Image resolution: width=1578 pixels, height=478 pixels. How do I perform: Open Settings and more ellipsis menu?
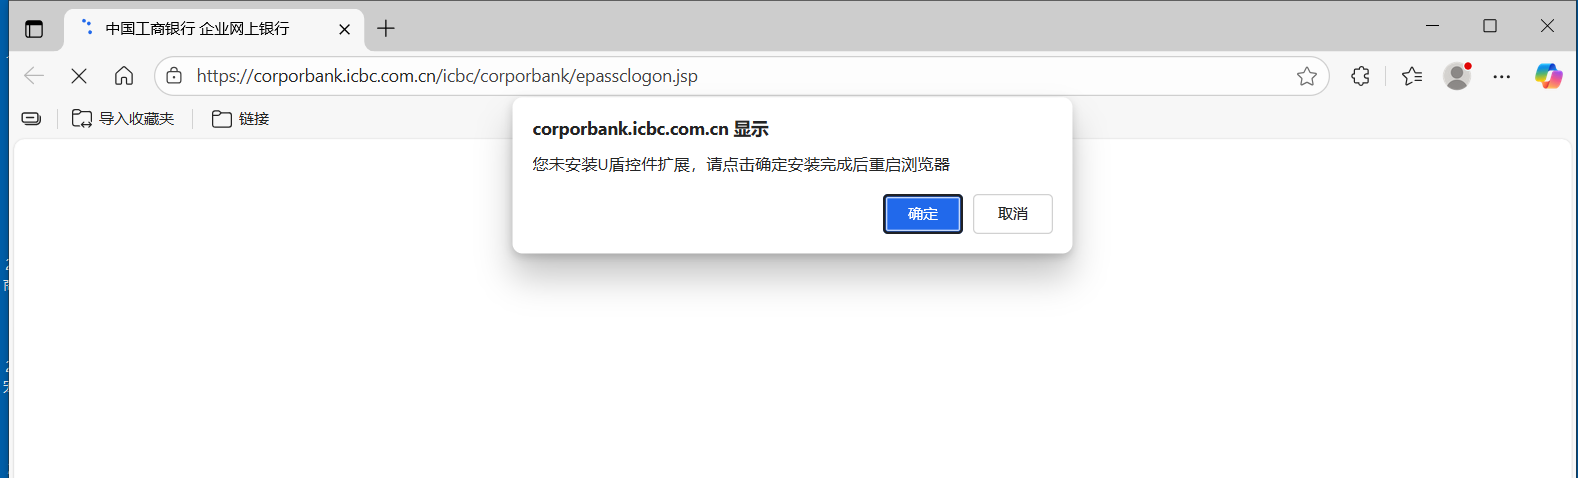point(1502,76)
